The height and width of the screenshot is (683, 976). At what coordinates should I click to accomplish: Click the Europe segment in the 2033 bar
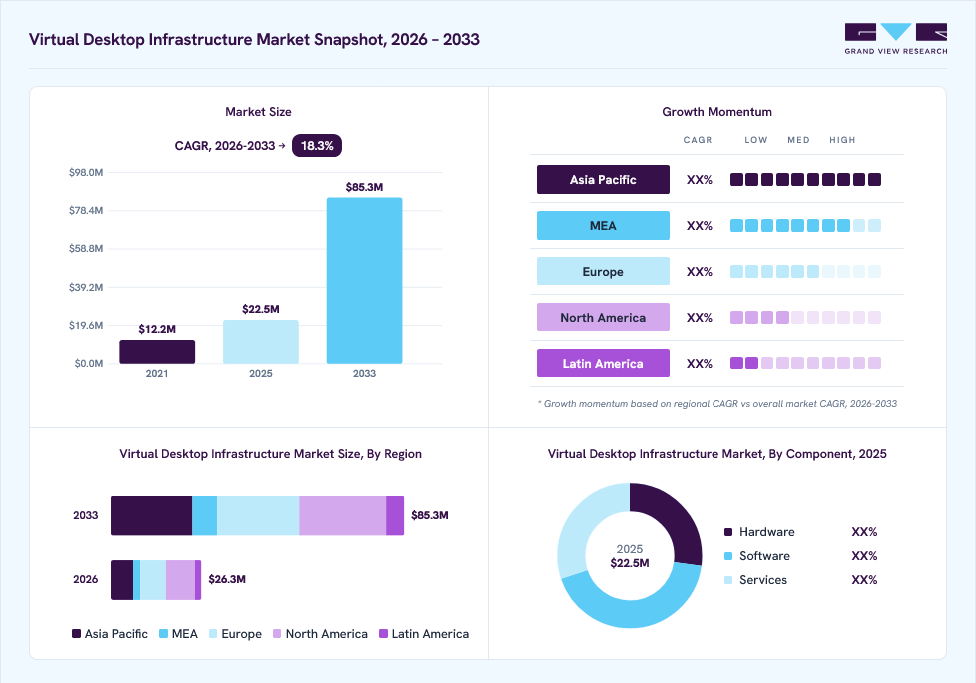(x=258, y=516)
